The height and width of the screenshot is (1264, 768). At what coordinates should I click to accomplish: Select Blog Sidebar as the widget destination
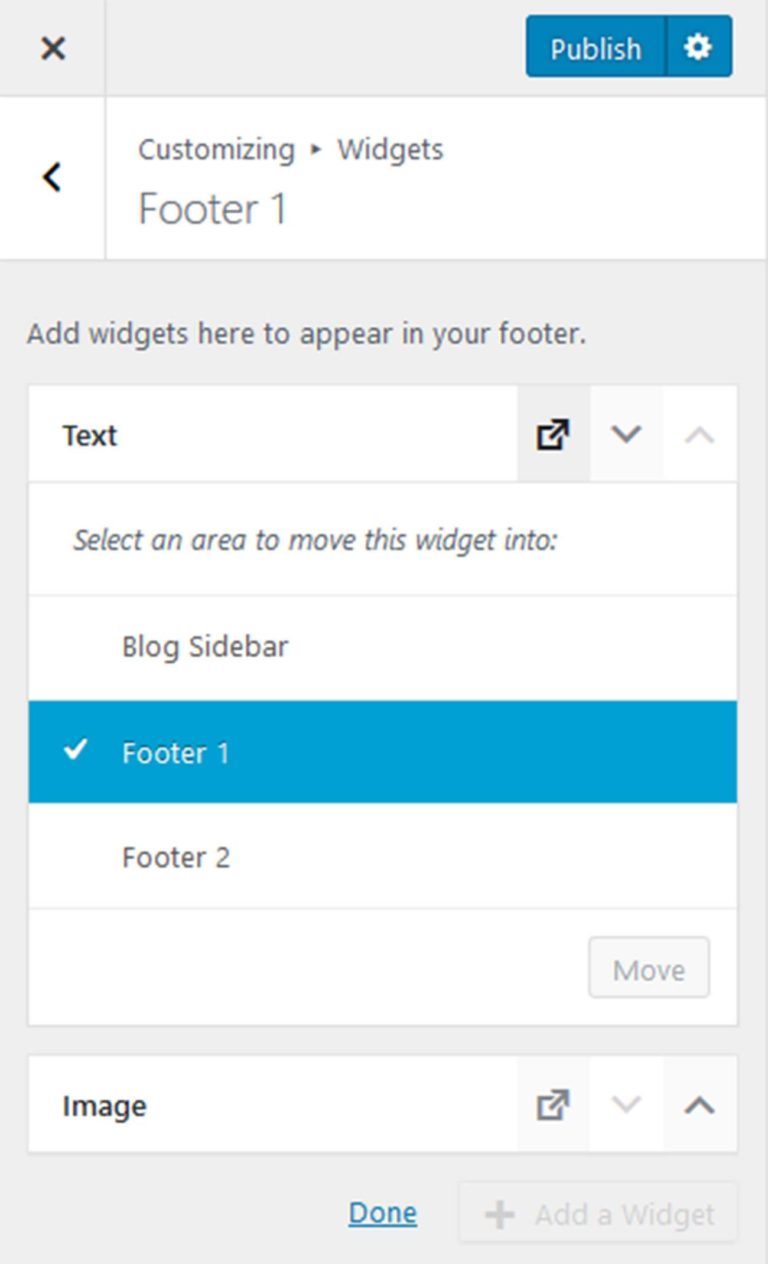[204, 646]
